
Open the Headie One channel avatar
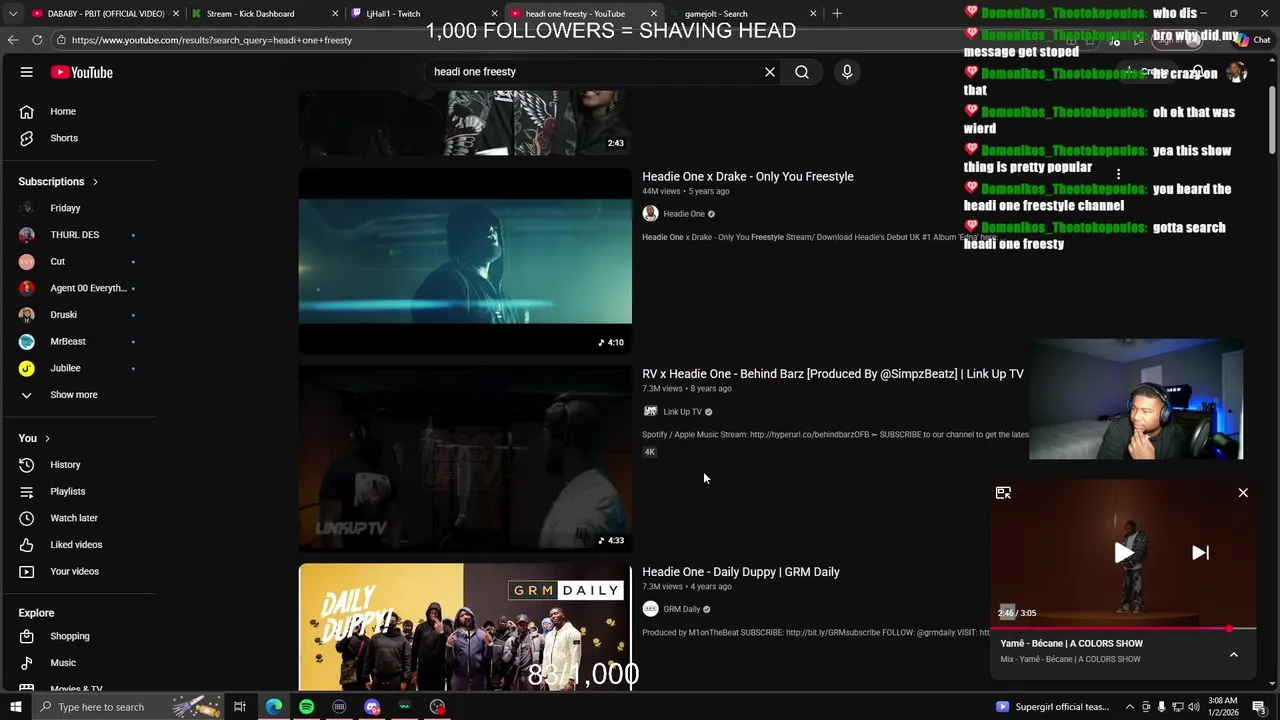[650, 213]
